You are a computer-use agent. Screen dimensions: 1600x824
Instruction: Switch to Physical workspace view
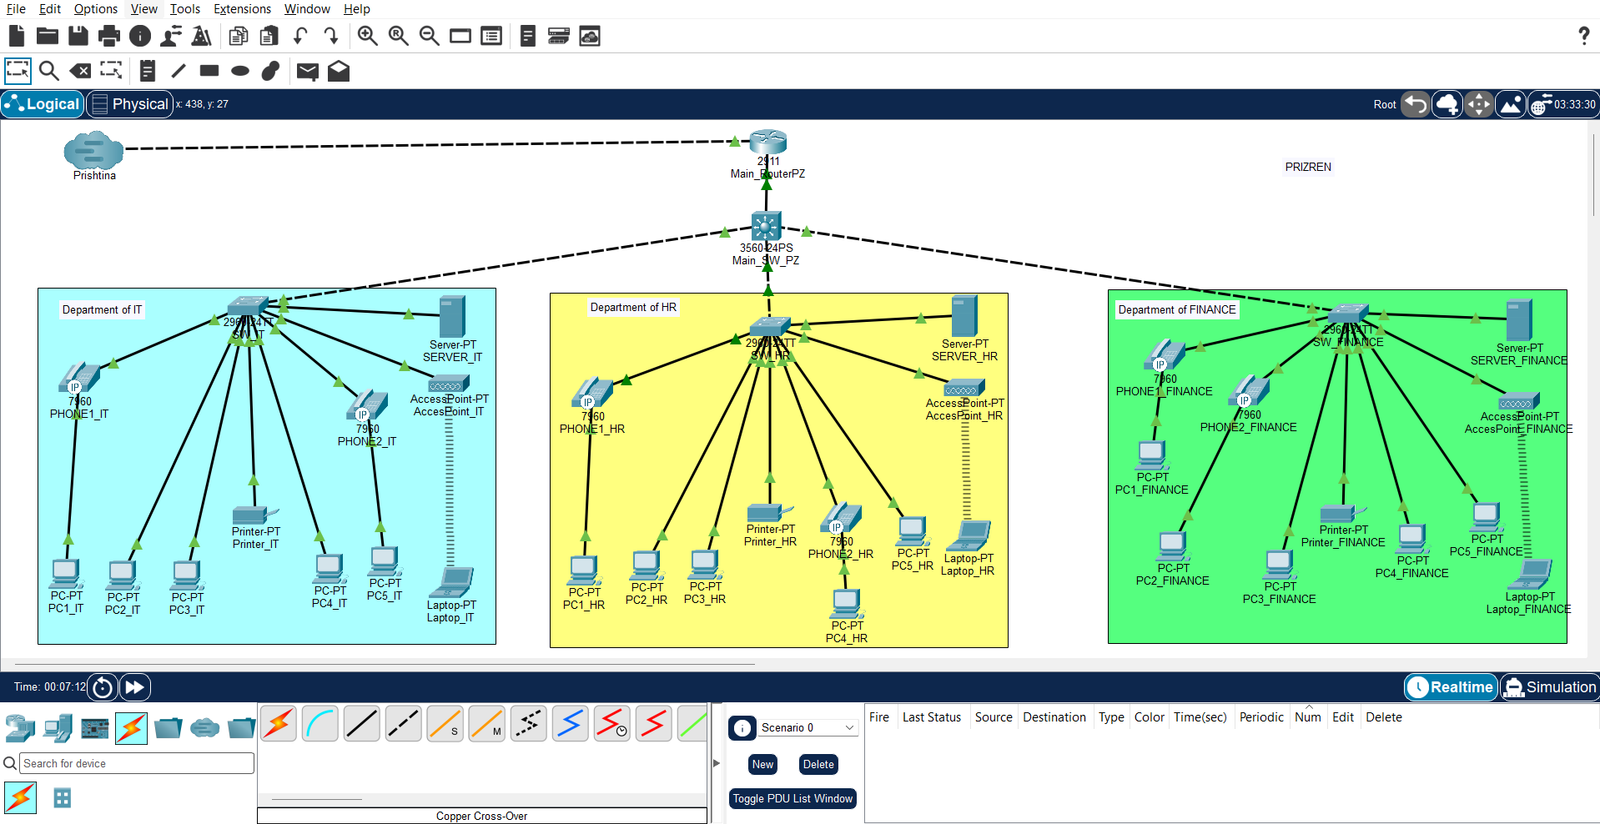coord(129,104)
